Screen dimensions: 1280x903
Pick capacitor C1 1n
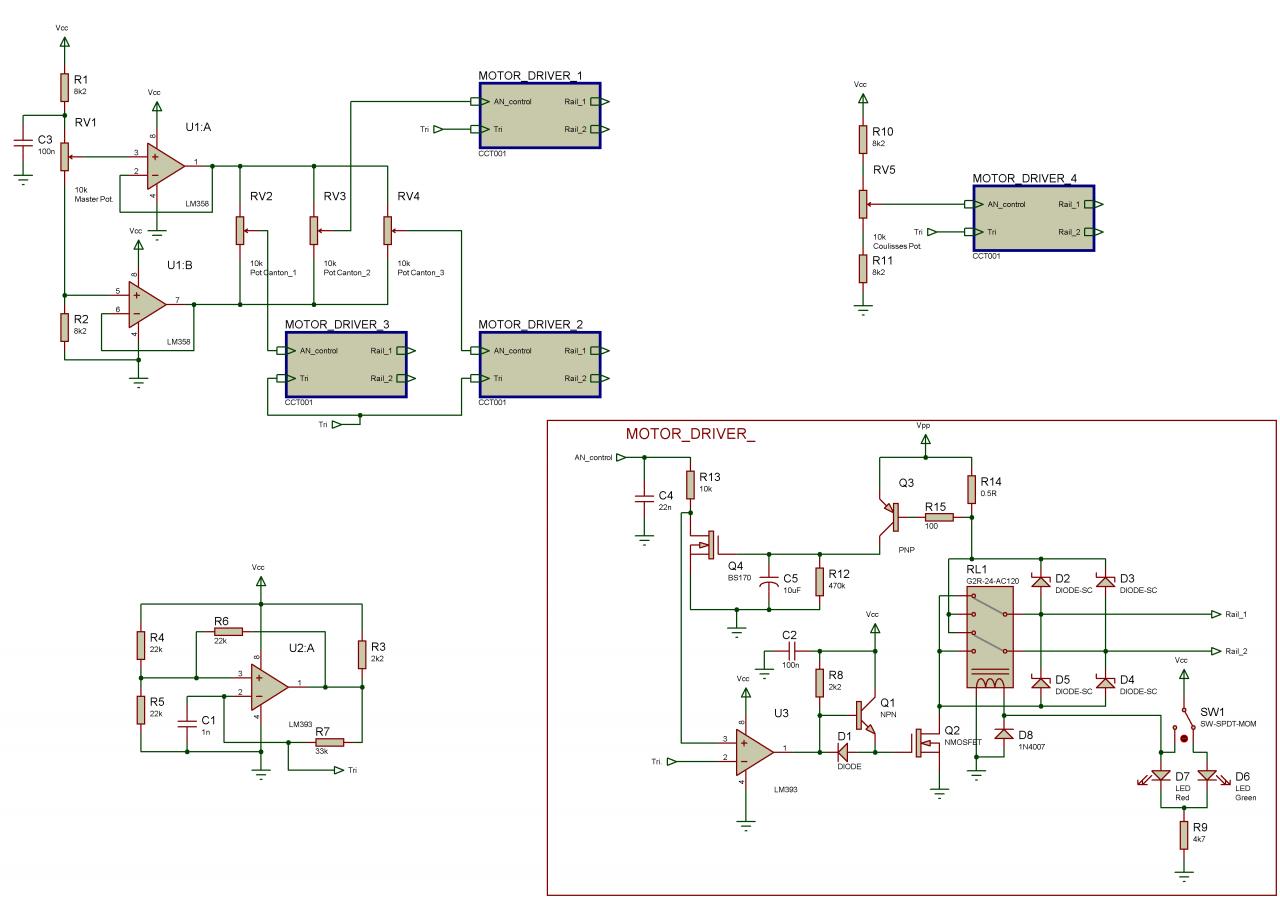(x=186, y=723)
